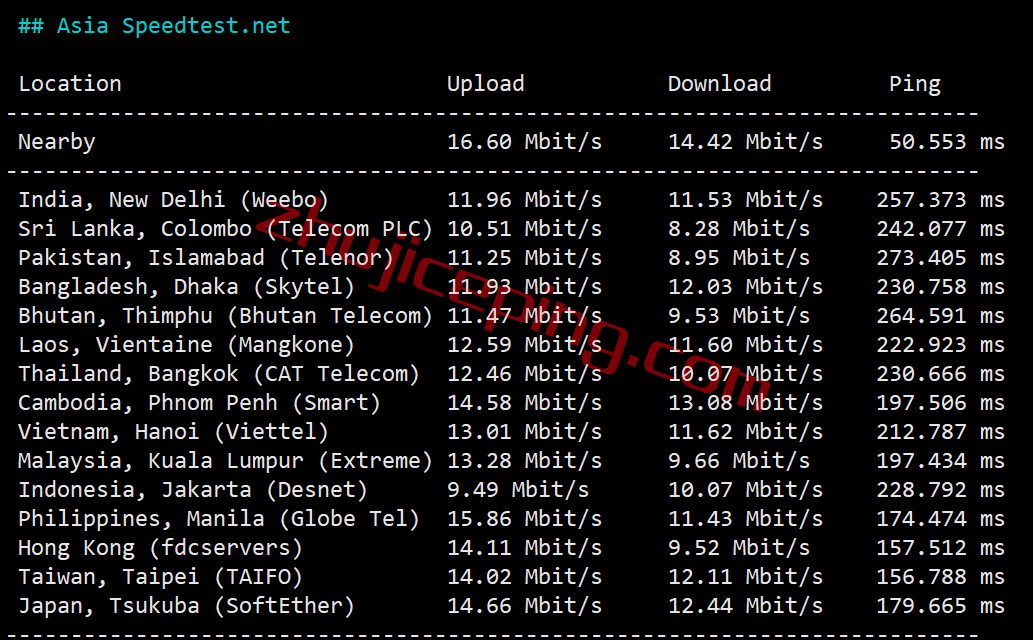The height and width of the screenshot is (640, 1033).
Task: Select the Hong Kong (fdcservers) row
Action: coord(160,548)
